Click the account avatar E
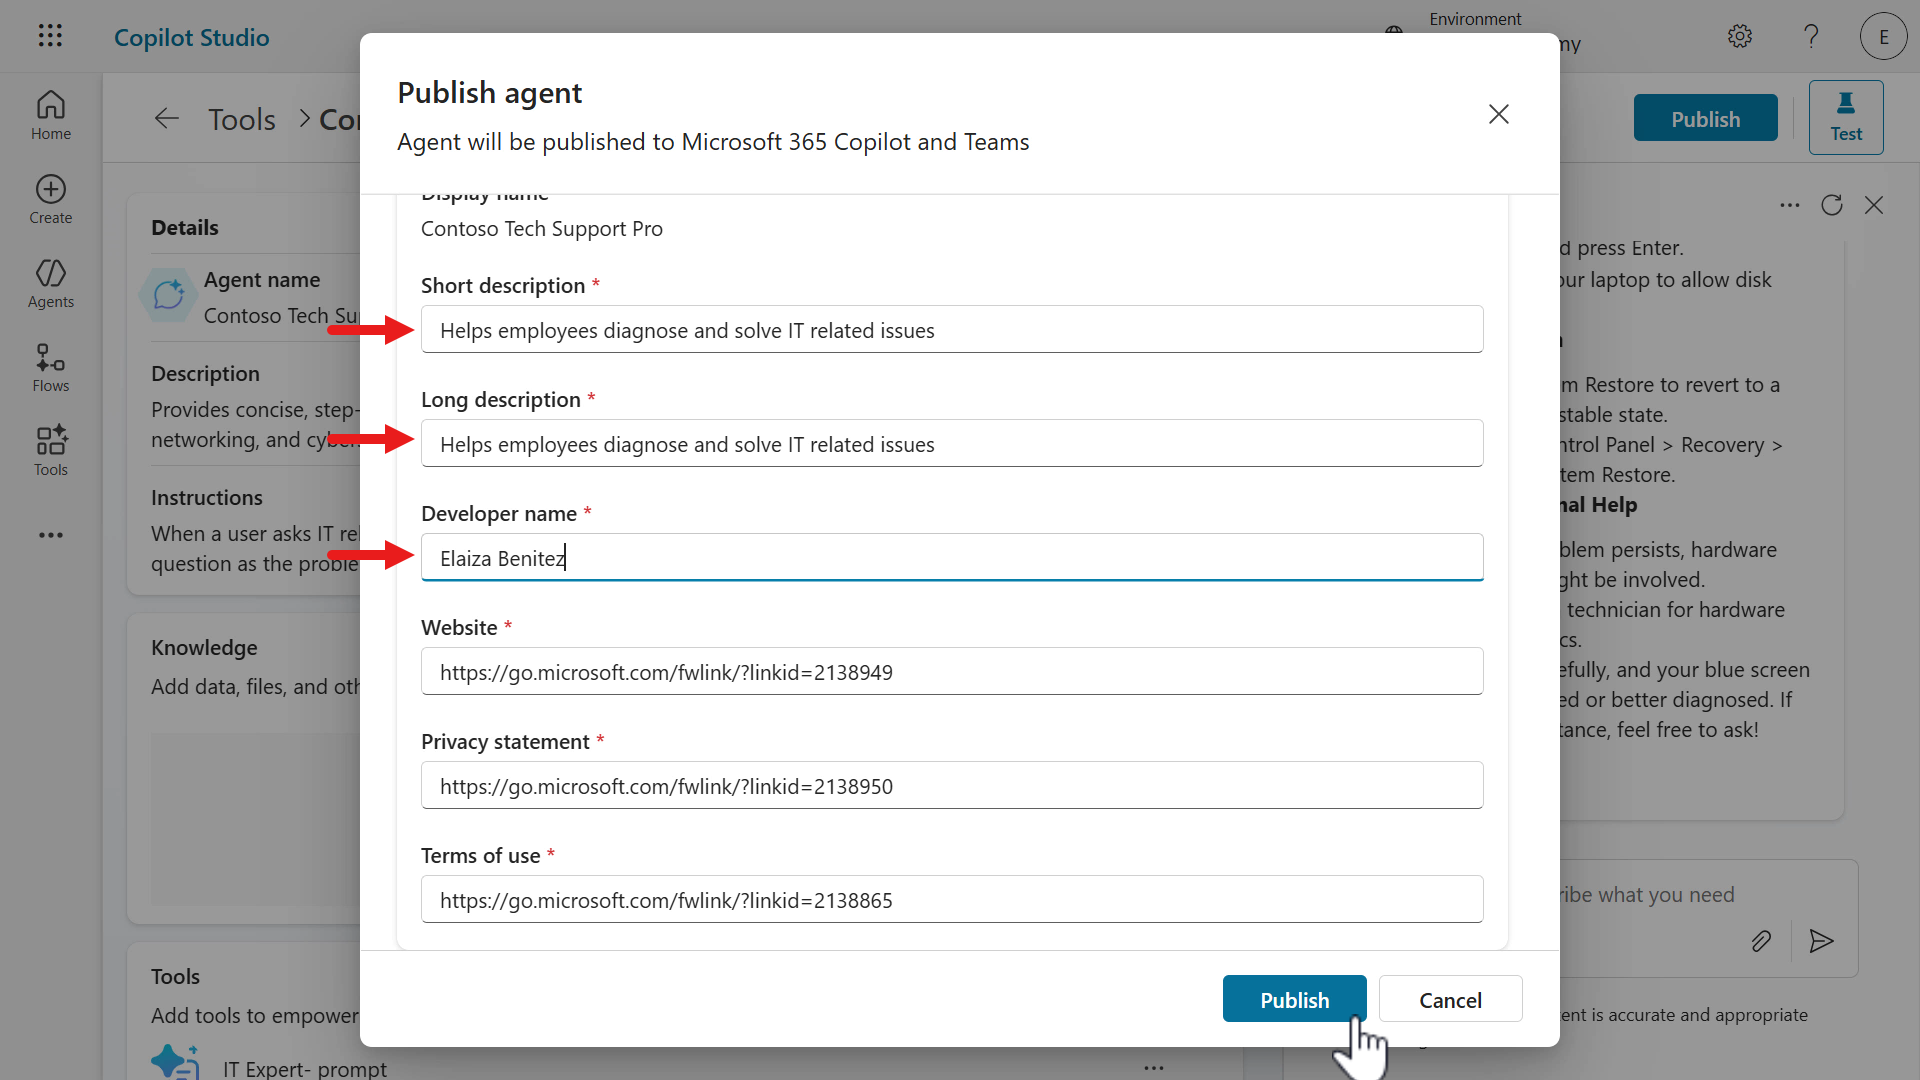This screenshot has width=1920, height=1080. tap(1883, 37)
